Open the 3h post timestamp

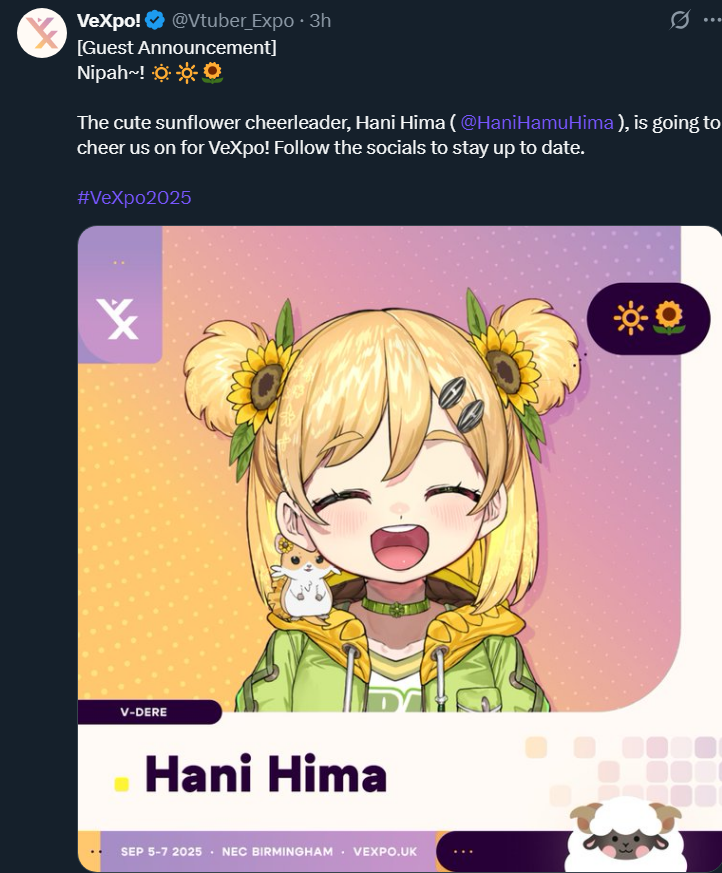[320, 21]
